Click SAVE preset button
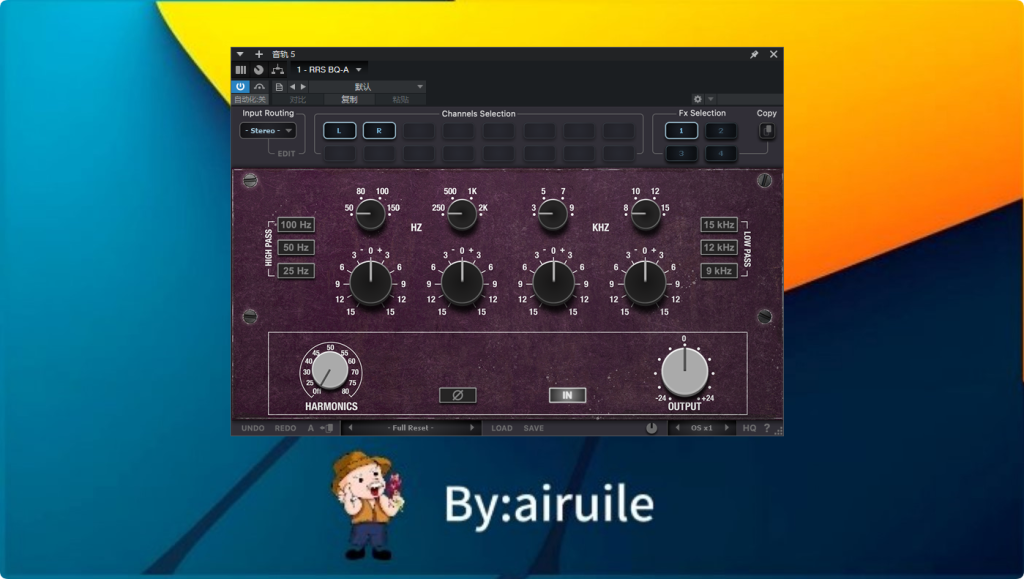Screen dimensions: 1024x579 click(x=534, y=428)
